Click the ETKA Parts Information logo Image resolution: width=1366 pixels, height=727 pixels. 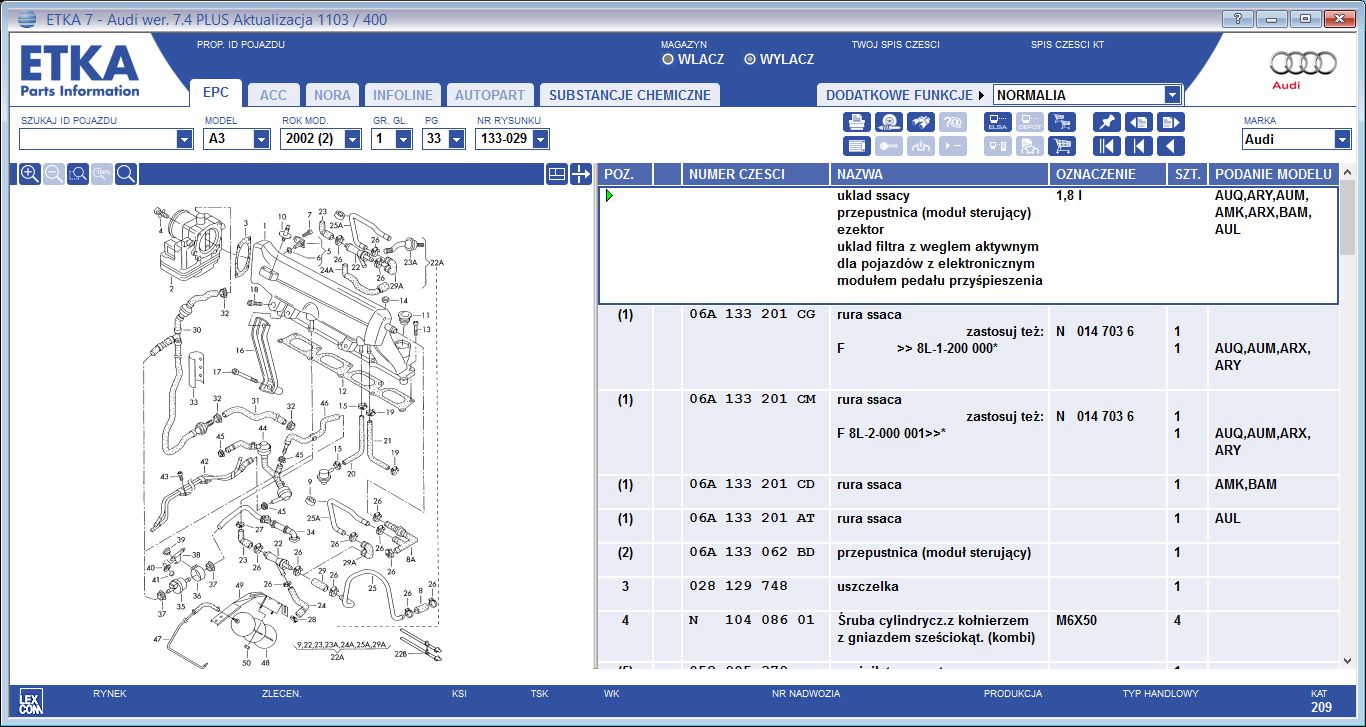pyautogui.click(x=80, y=70)
